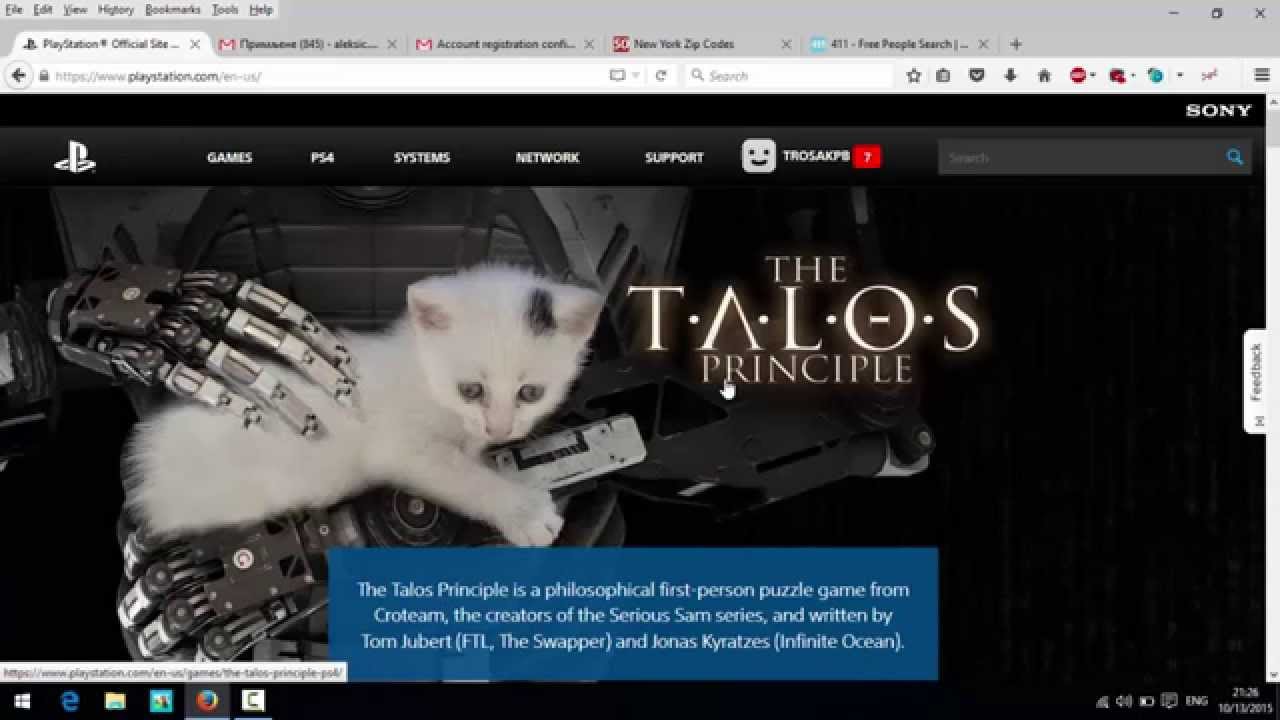Reload the page with the refresh icon
1280x720 pixels.
(x=661, y=76)
